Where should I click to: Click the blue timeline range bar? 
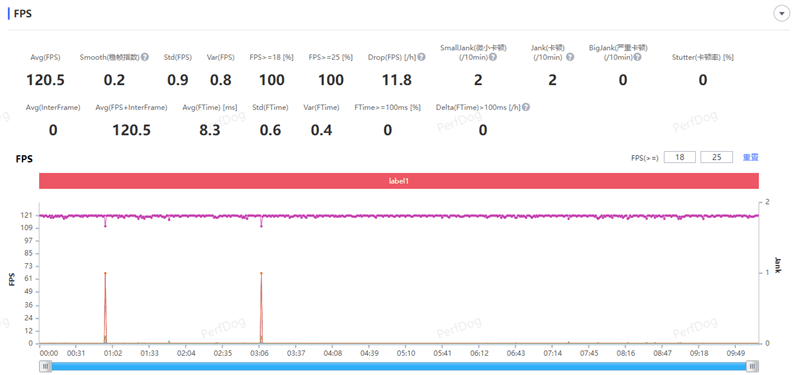(x=399, y=366)
